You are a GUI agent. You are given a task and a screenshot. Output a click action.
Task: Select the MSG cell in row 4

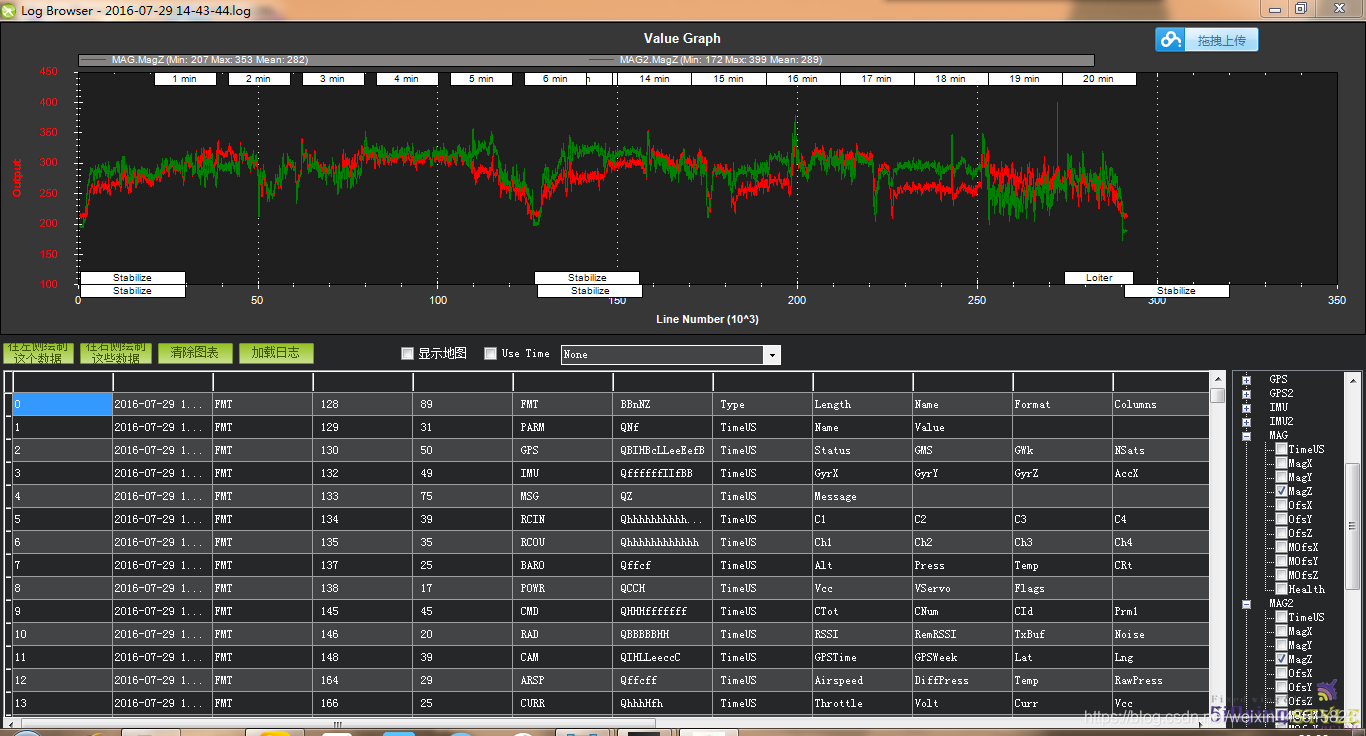[x=562, y=496]
